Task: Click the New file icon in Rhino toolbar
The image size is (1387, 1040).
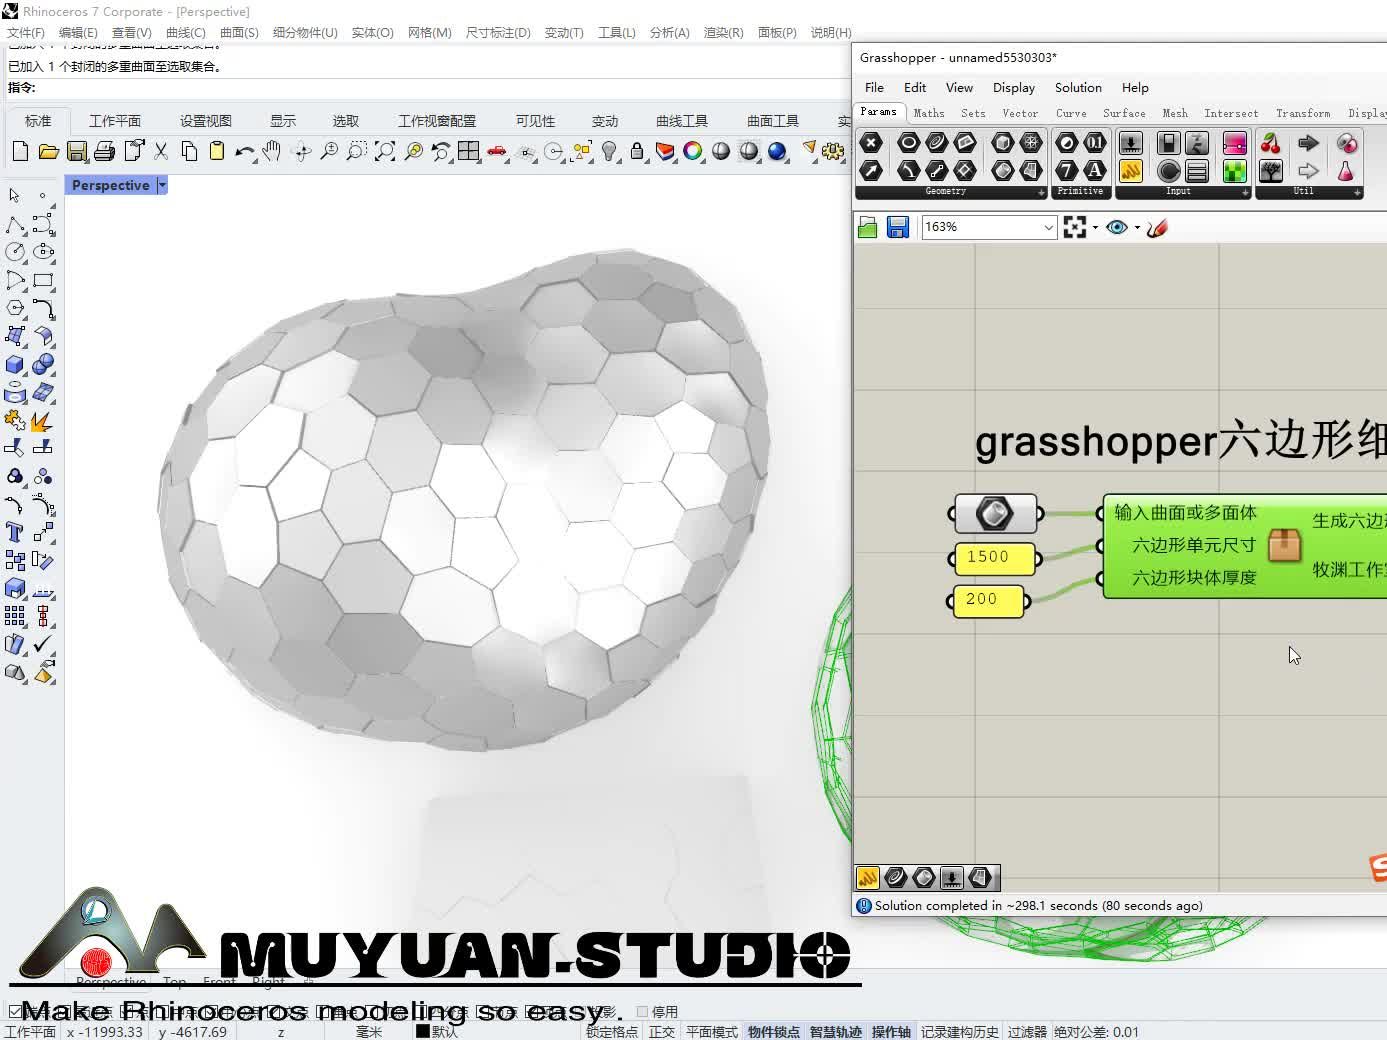Action: 20,152
